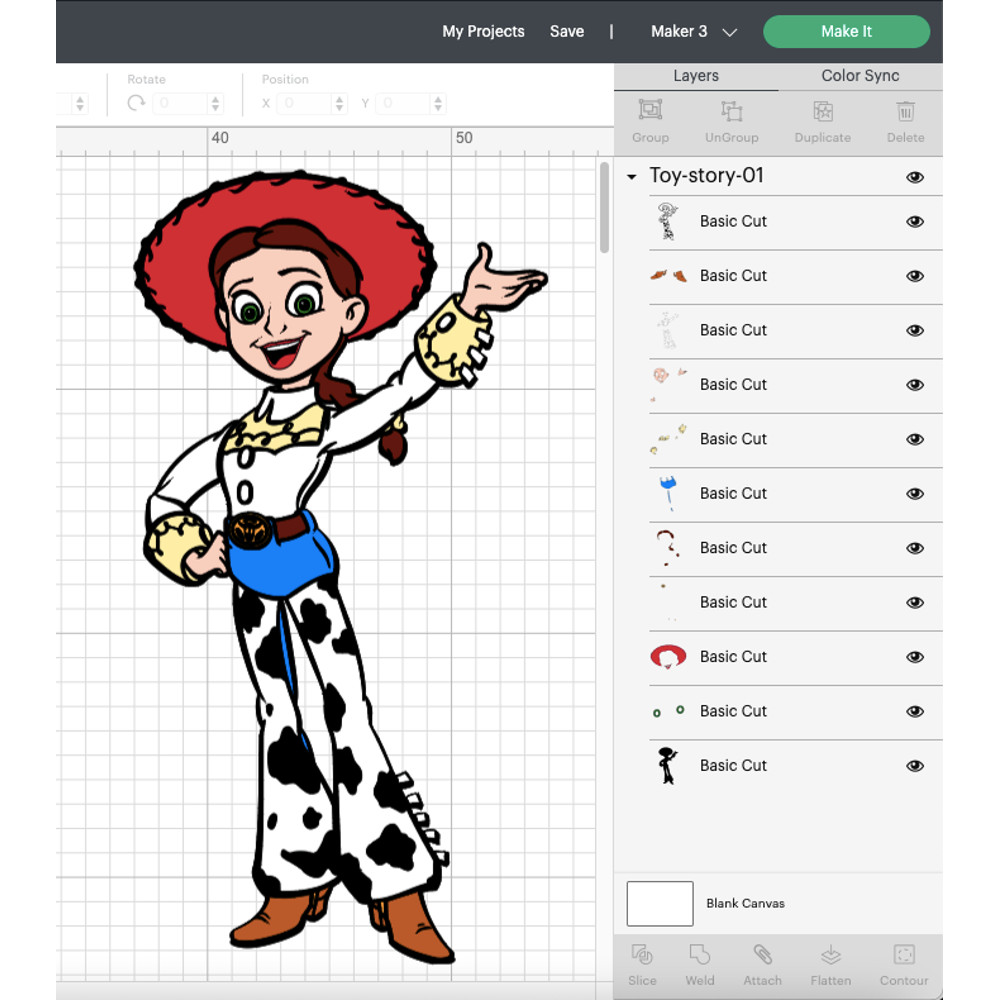Click the UnGroup icon
Viewport: 1000px width, 1000px height.
pyautogui.click(x=731, y=120)
